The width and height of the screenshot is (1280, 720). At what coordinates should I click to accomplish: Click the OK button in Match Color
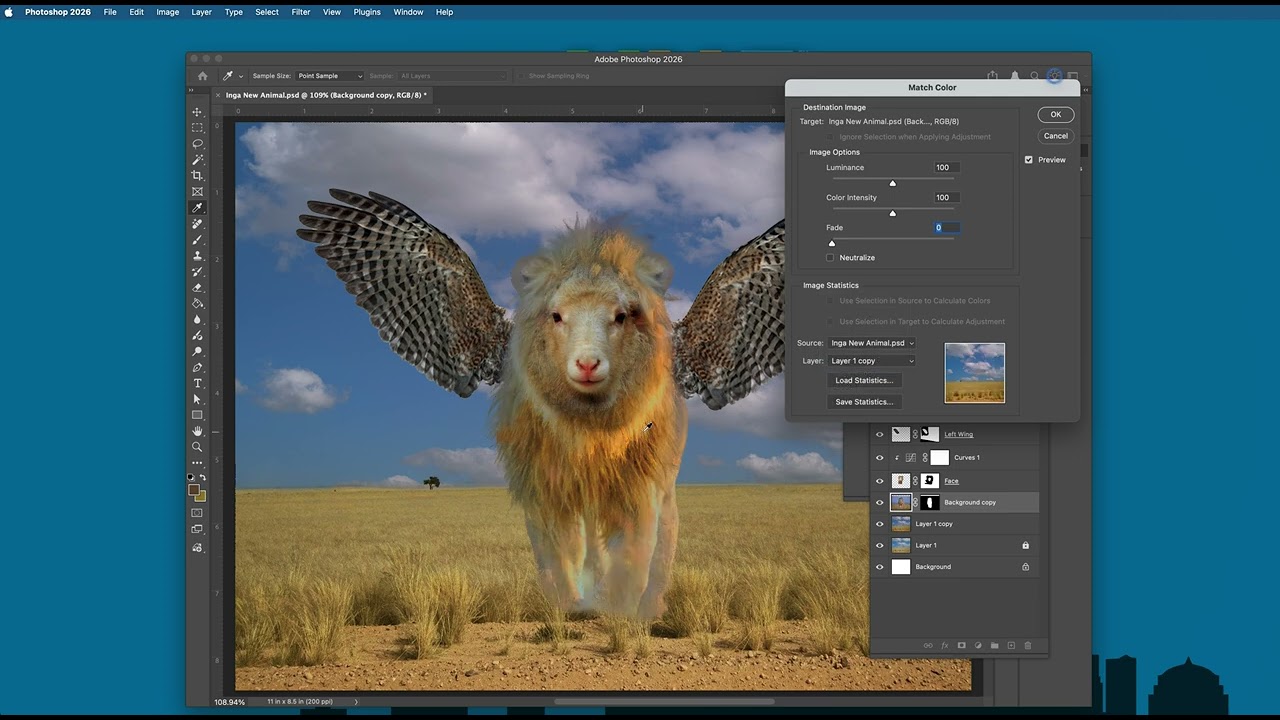tap(1055, 115)
